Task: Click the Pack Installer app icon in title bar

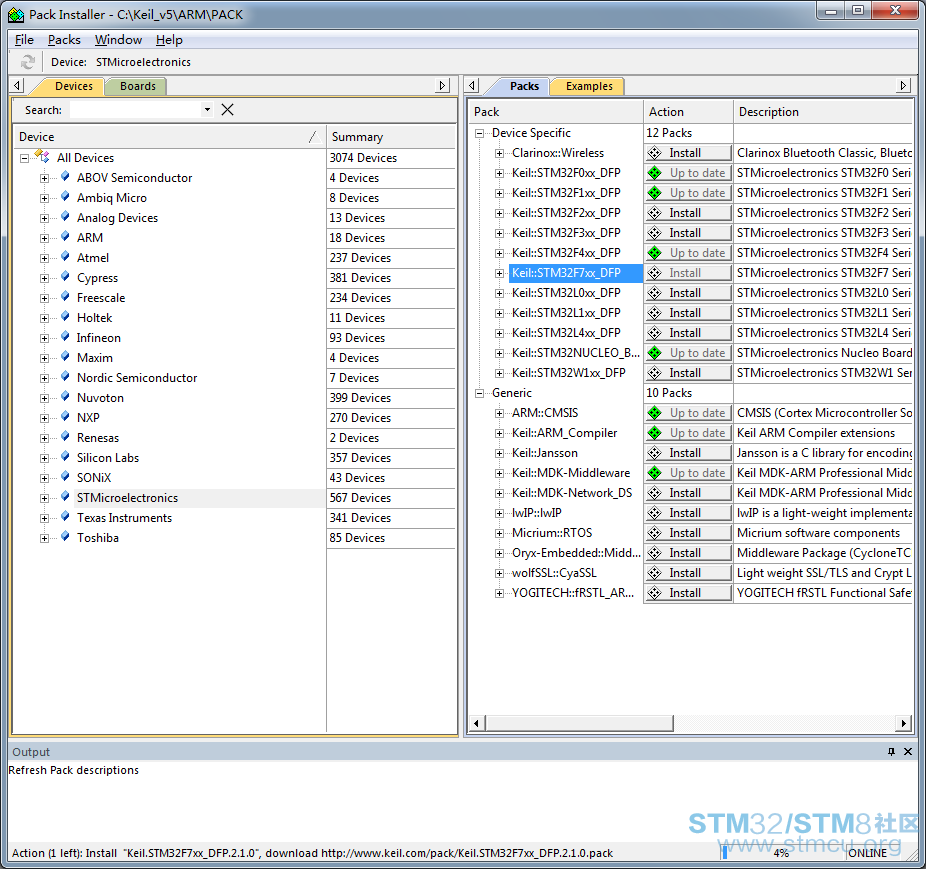Action: click(x=16, y=15)
